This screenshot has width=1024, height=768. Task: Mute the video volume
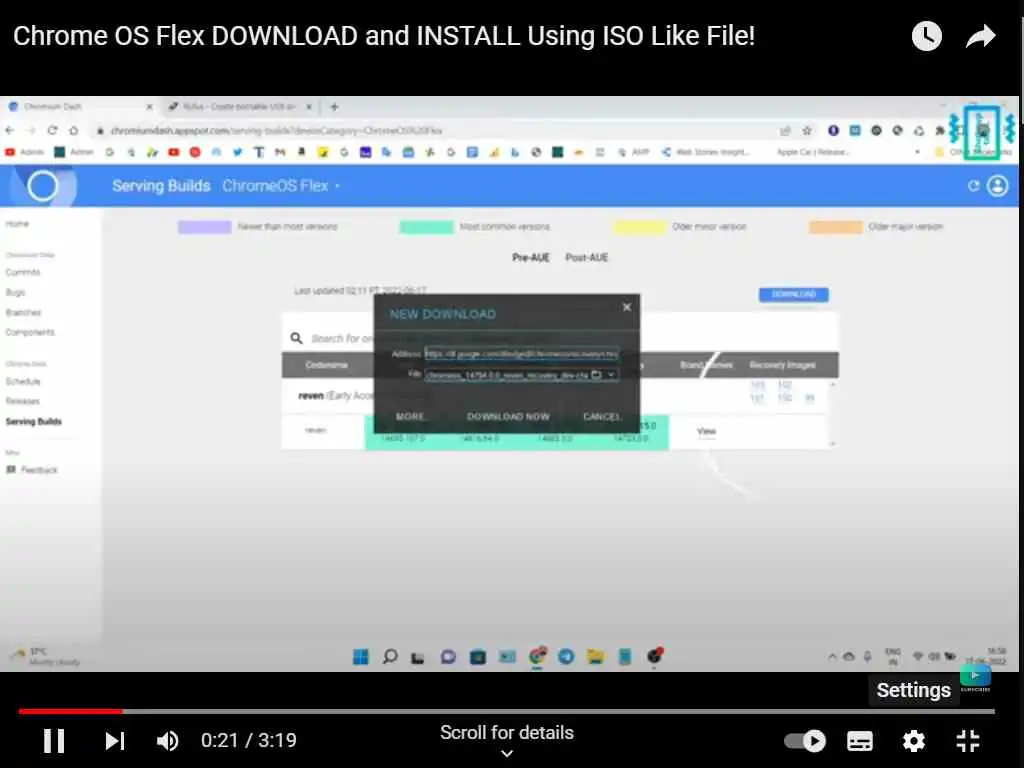click(167, 741)
